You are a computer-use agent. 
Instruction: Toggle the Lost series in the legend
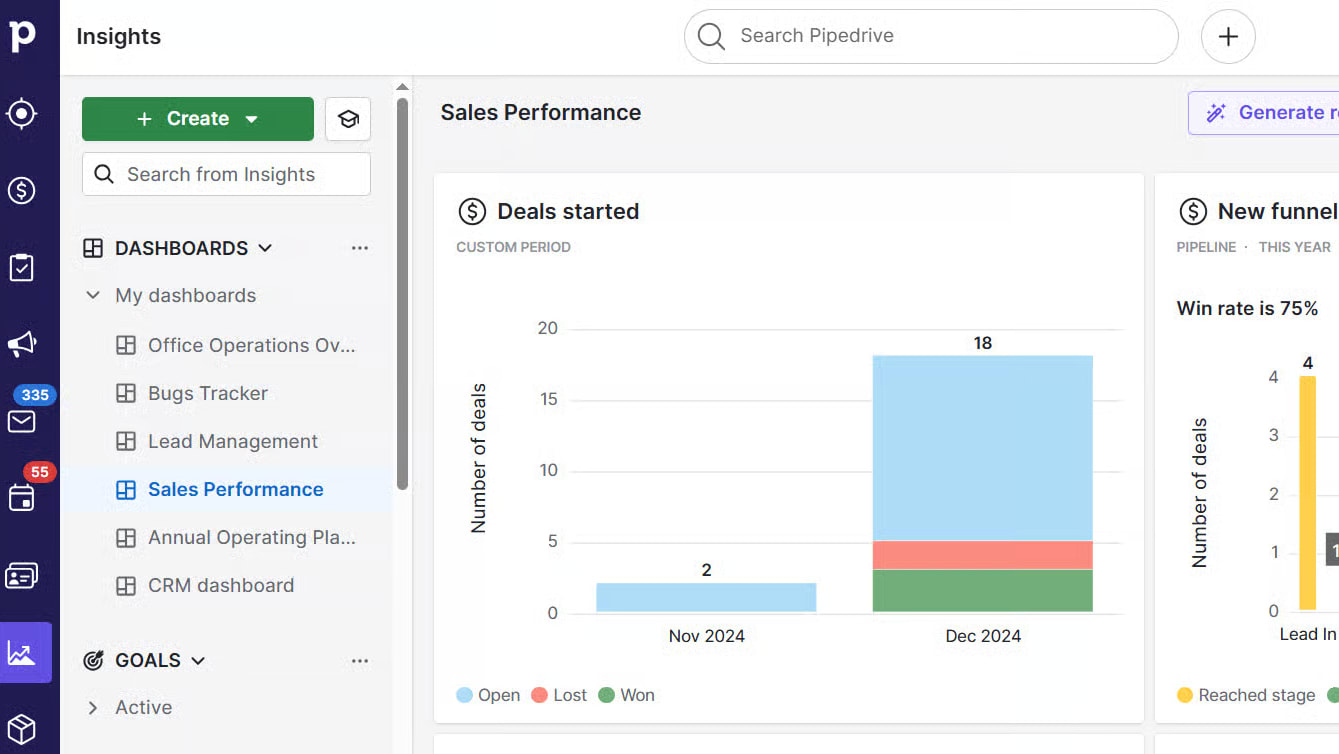pyautogui.click(x=559, y=695)
